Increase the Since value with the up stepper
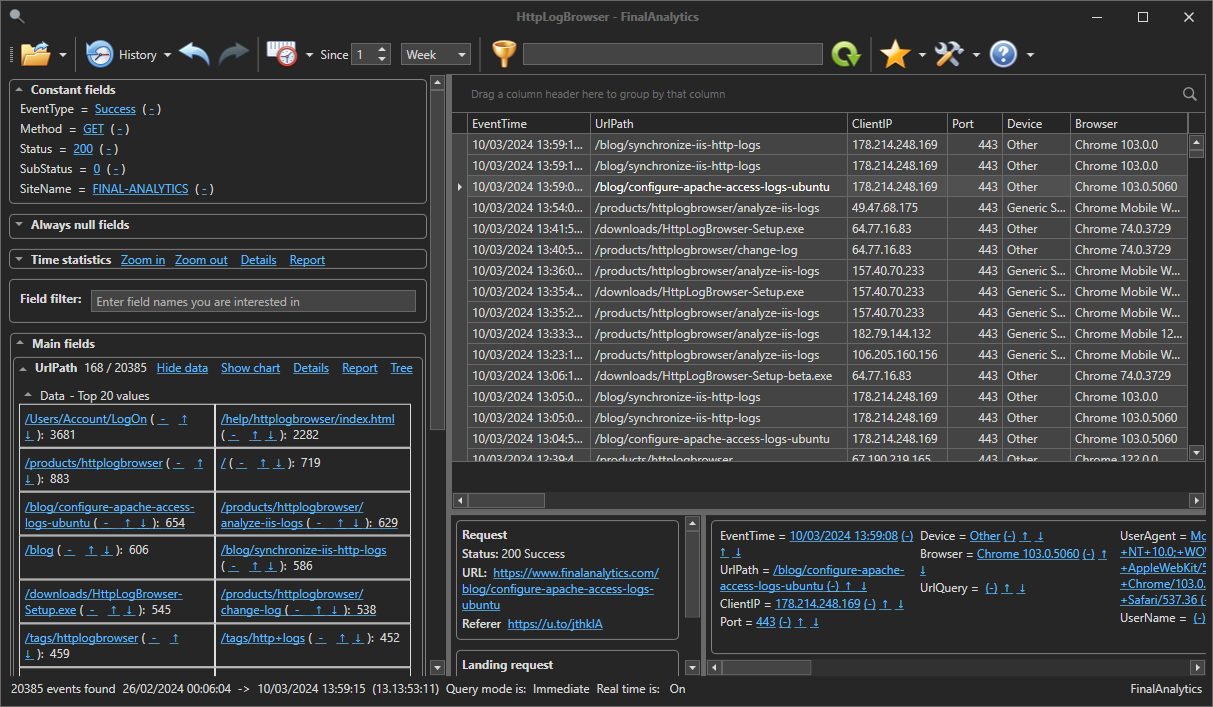 (x=382, y=49)
